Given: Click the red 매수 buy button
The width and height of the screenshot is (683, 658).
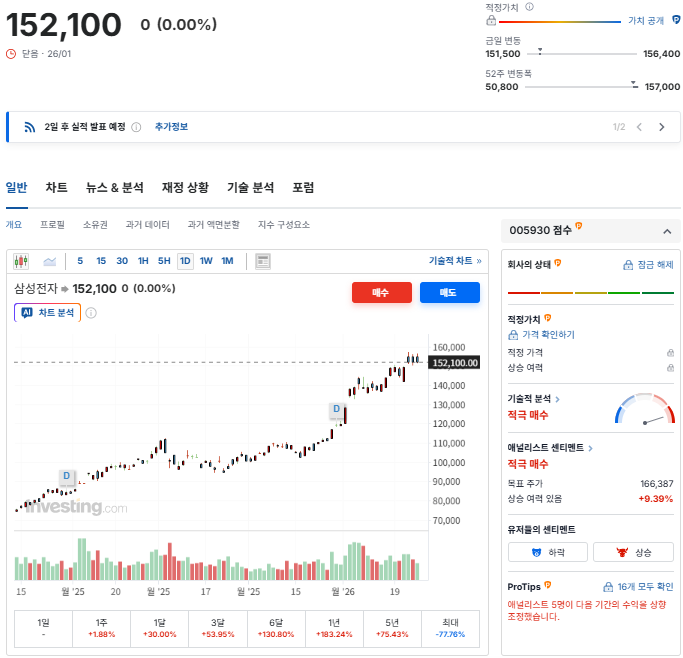Looking at the screenshot, I should (x=382, y=292).
